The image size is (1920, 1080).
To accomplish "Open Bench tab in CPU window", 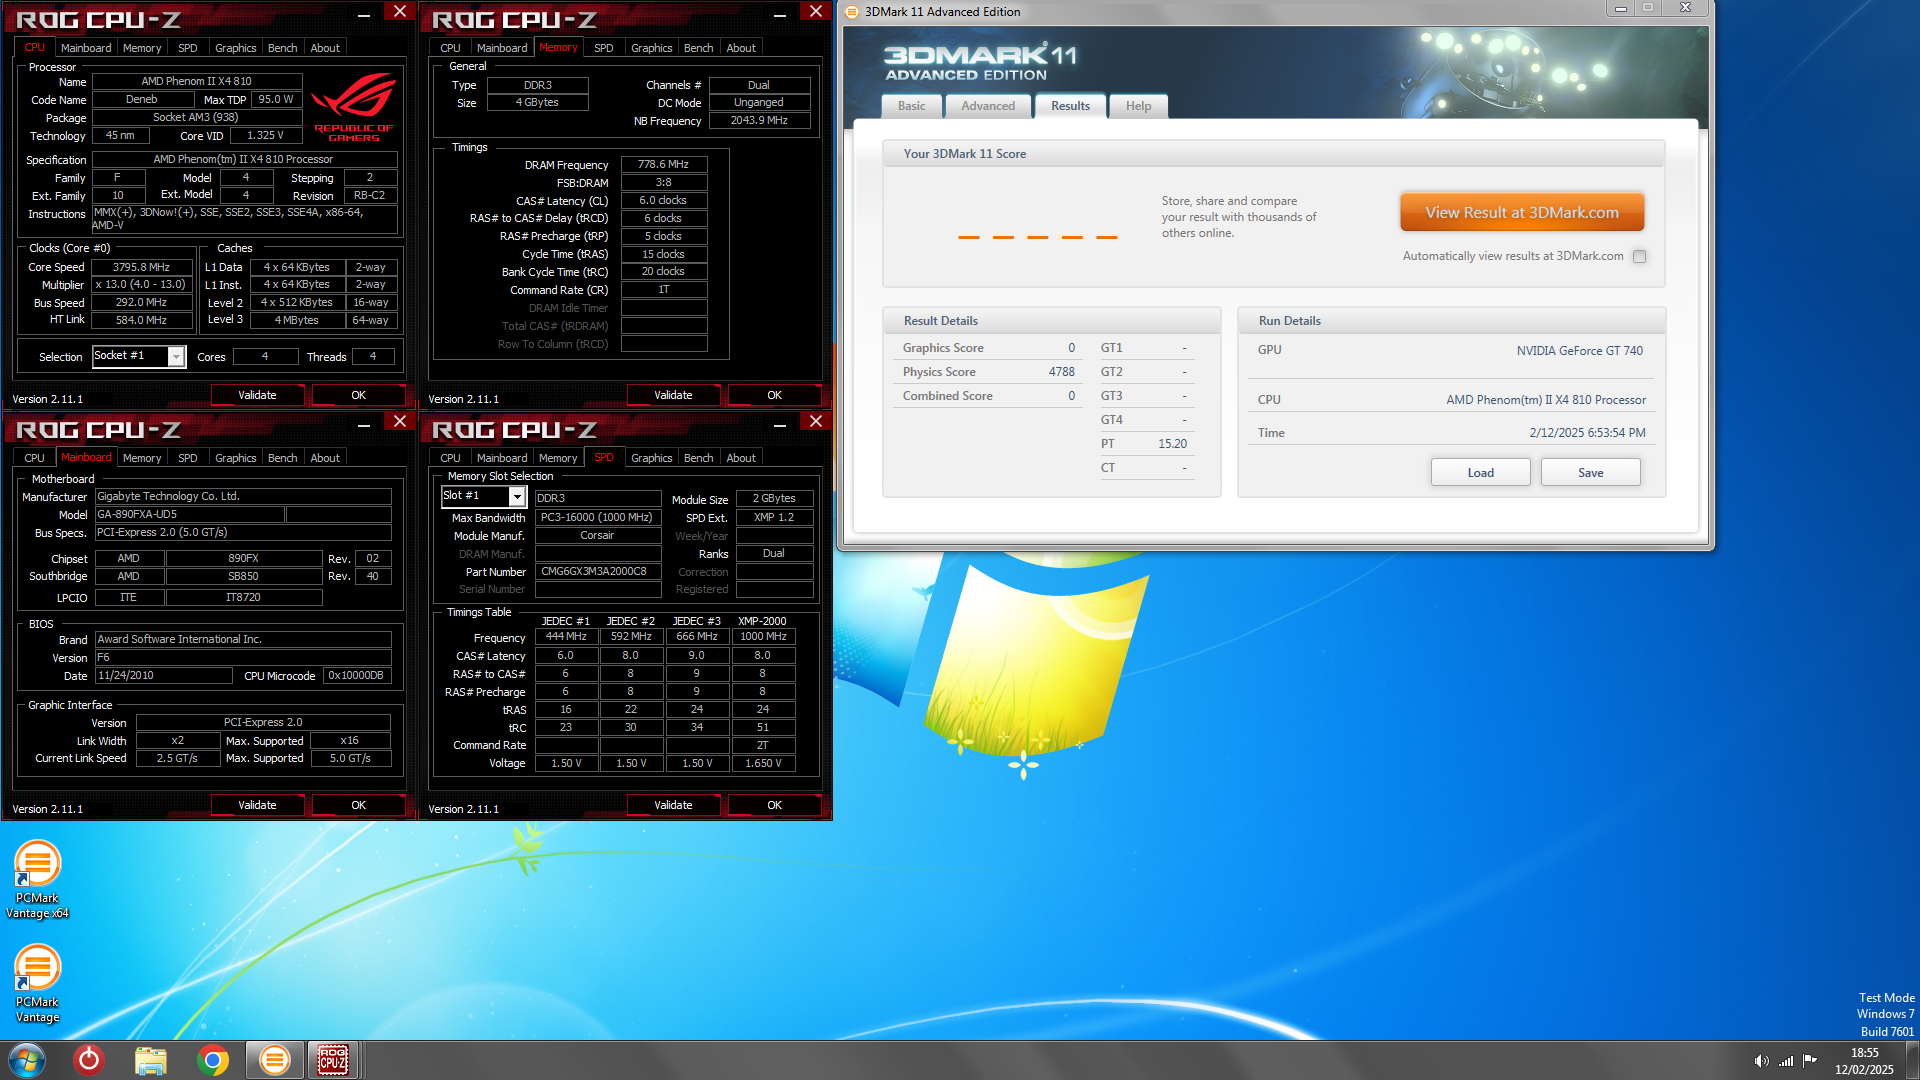I will pyautogui.click(x=282, y=48).
